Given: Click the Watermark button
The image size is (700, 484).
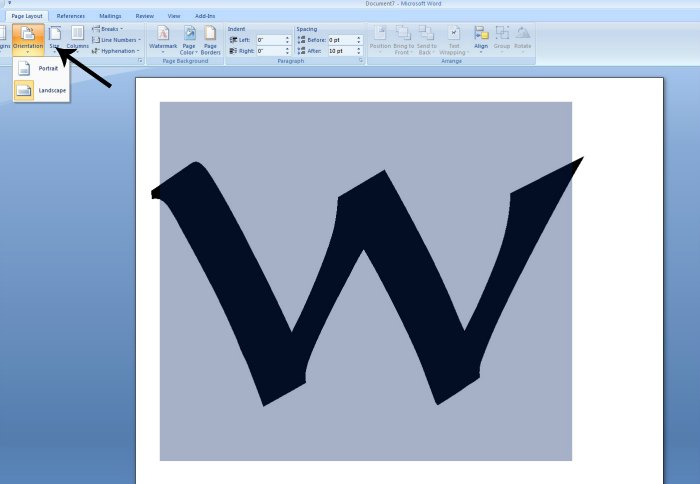Looking at the screenshot, I should [x=163, y=40].
